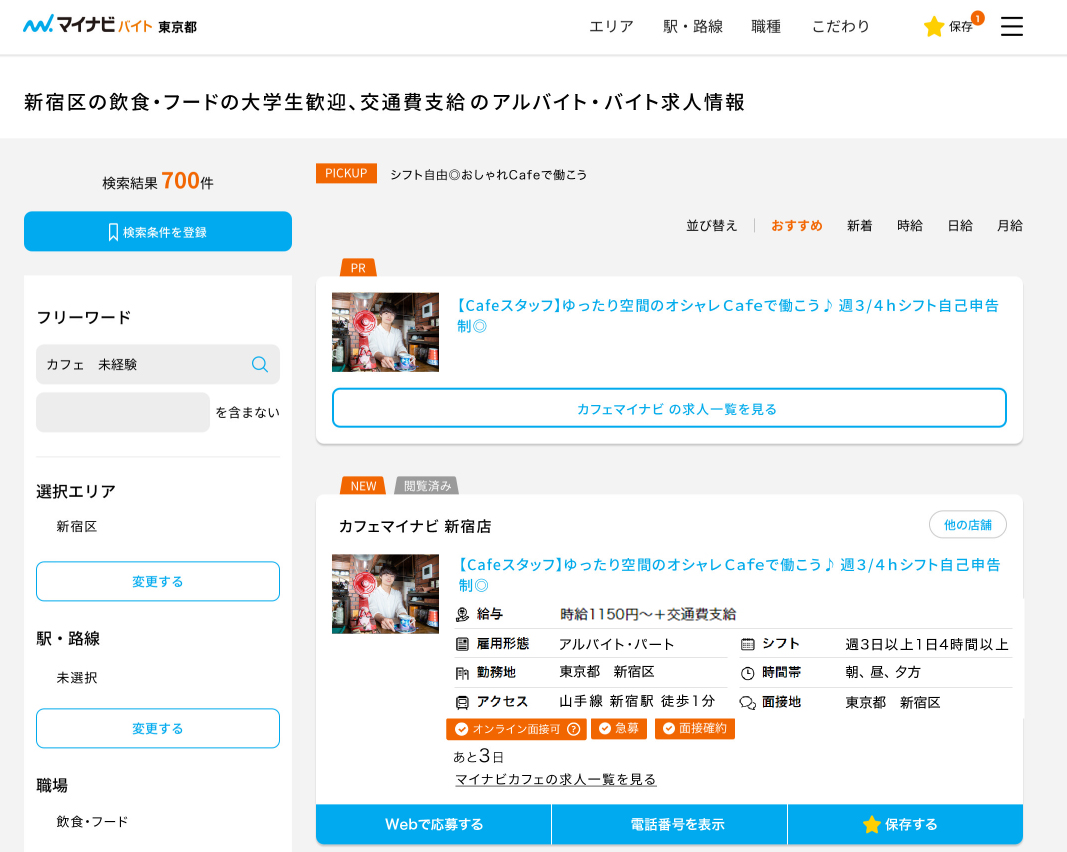Open 職種 in top navigation
1067x852 pixels.
coord(766,27)
